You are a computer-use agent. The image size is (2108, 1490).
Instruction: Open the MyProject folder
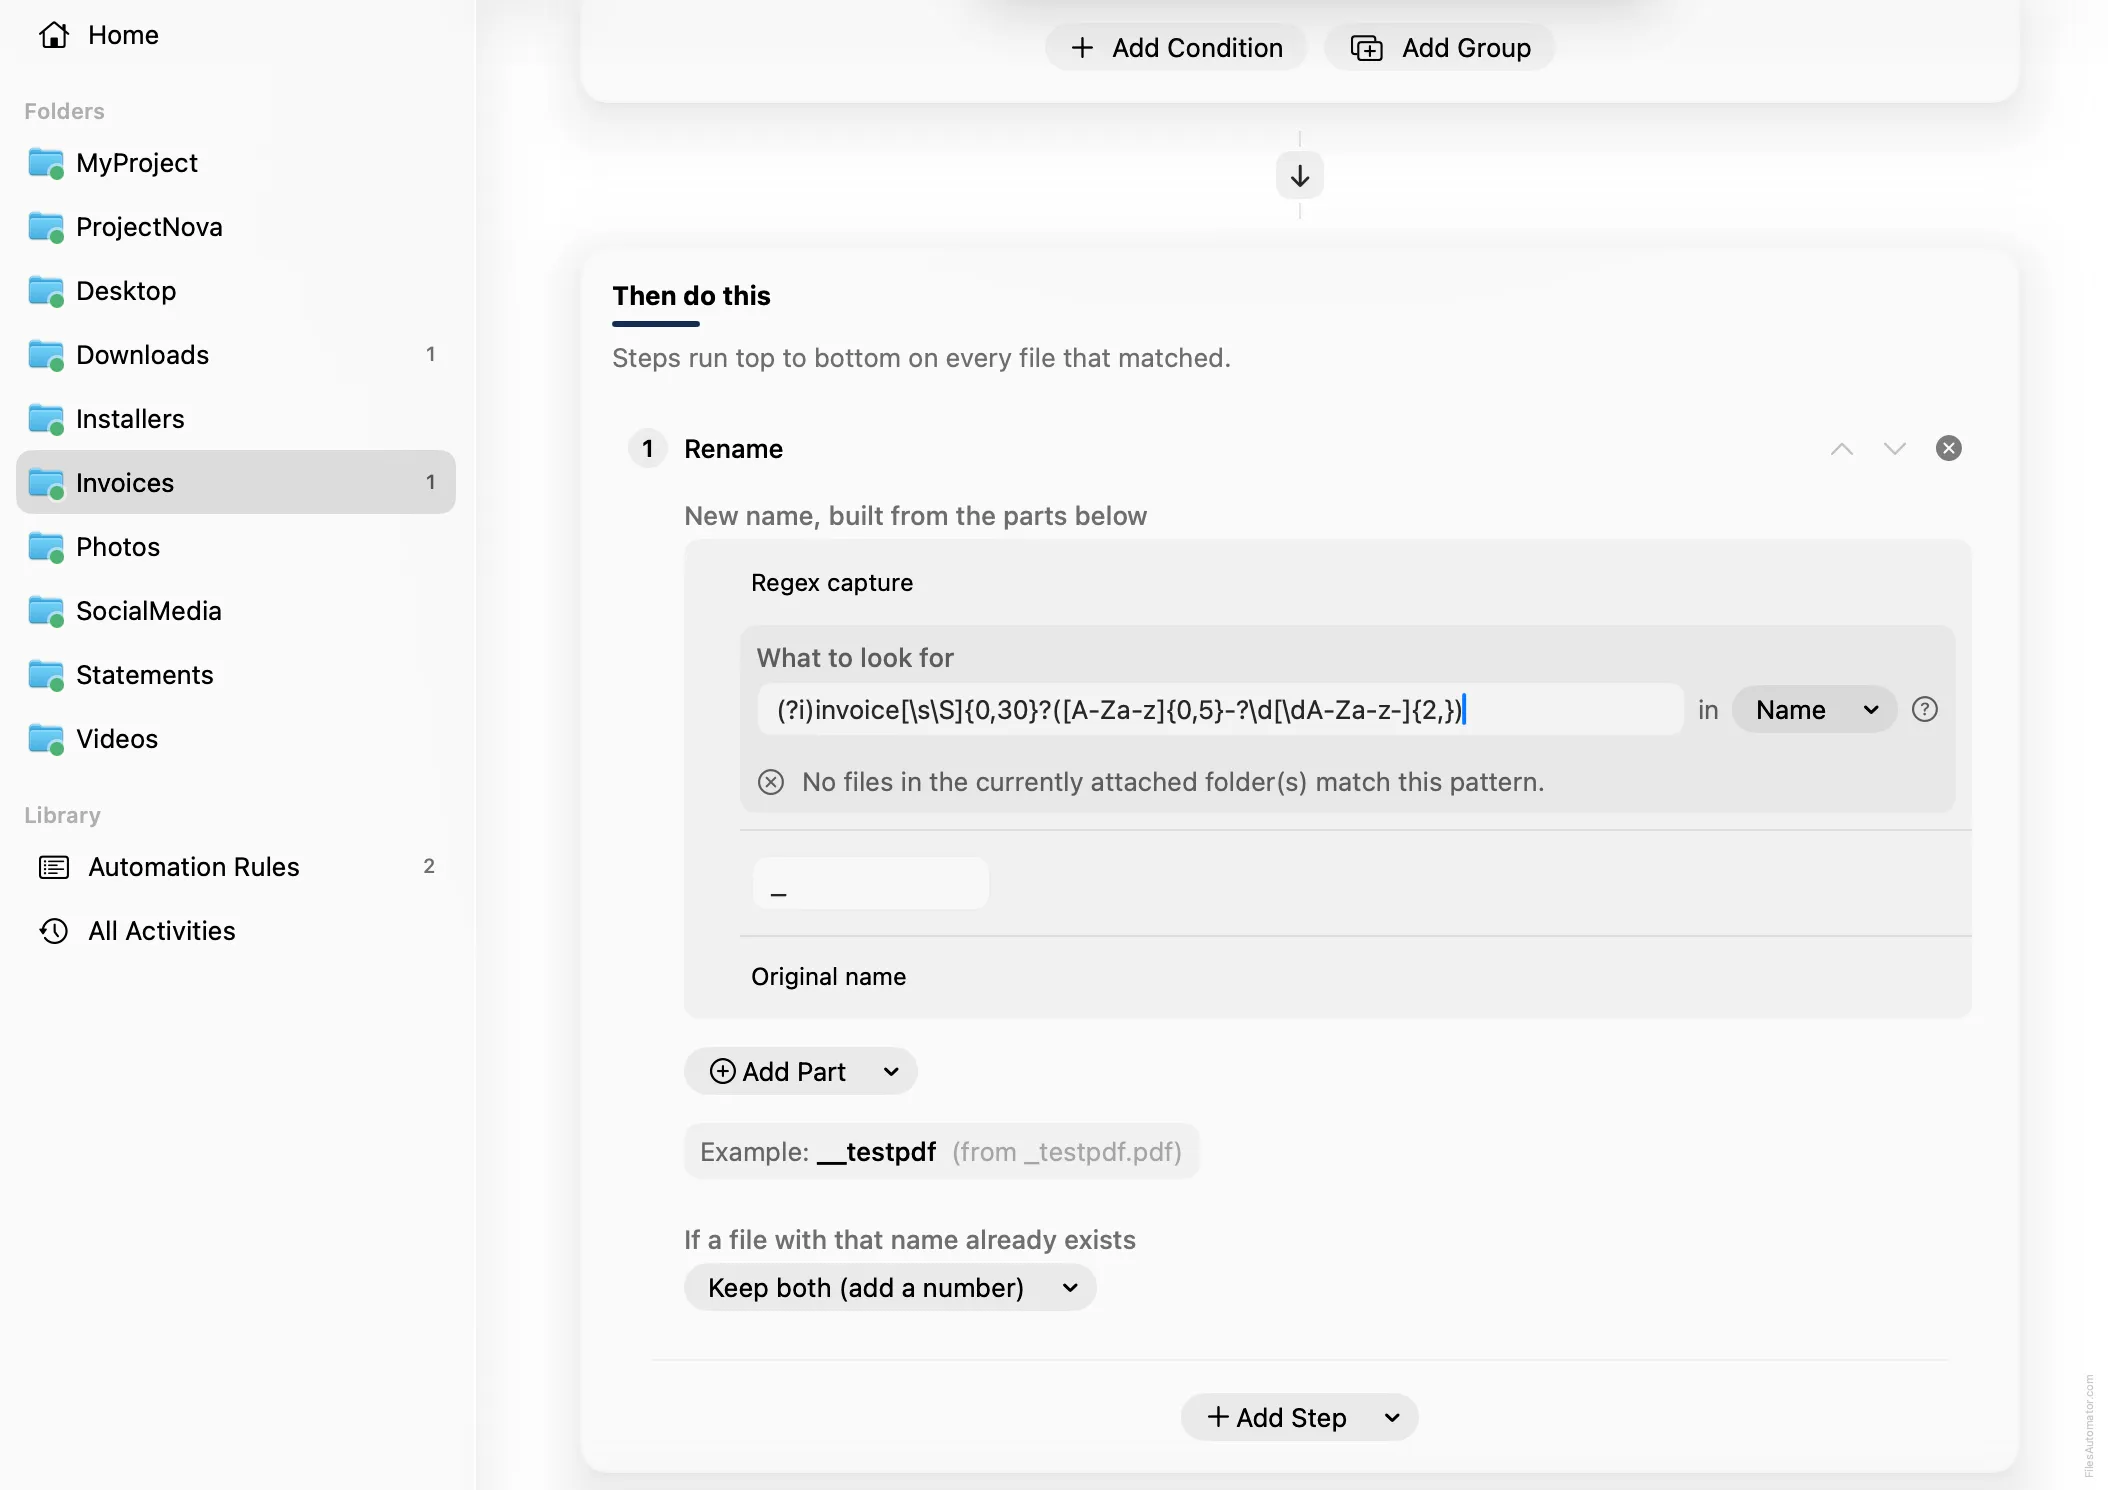(x=236, y=163)
